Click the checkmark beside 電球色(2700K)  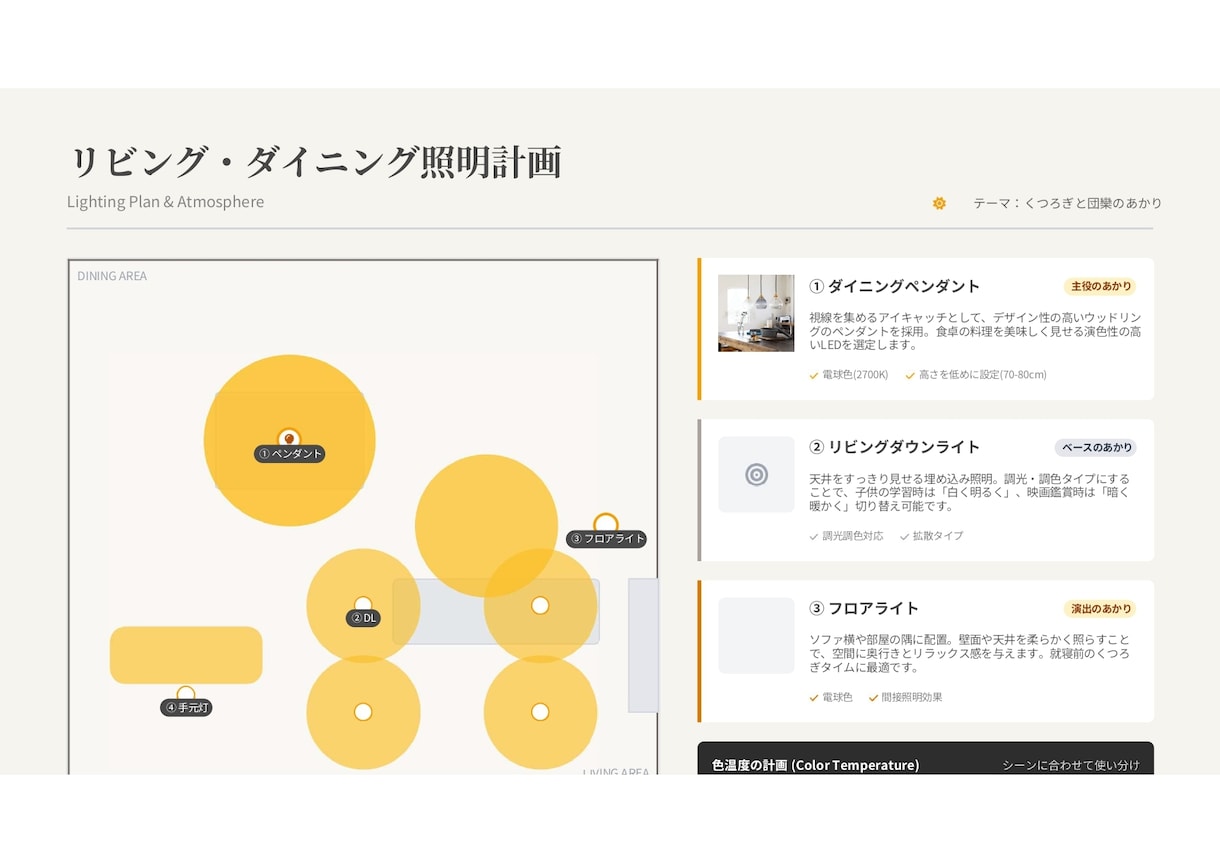point(814,376)
